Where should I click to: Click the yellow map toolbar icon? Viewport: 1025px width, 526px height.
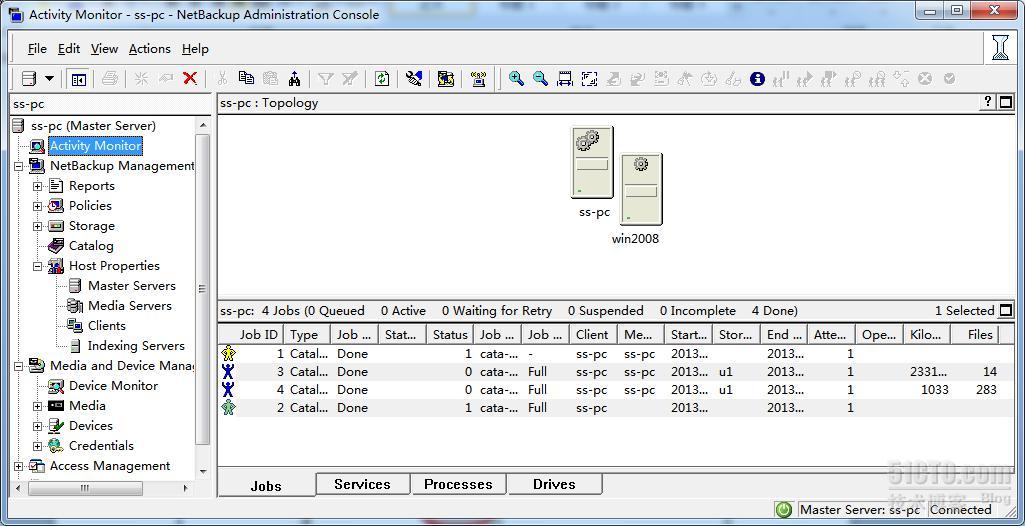446,79
